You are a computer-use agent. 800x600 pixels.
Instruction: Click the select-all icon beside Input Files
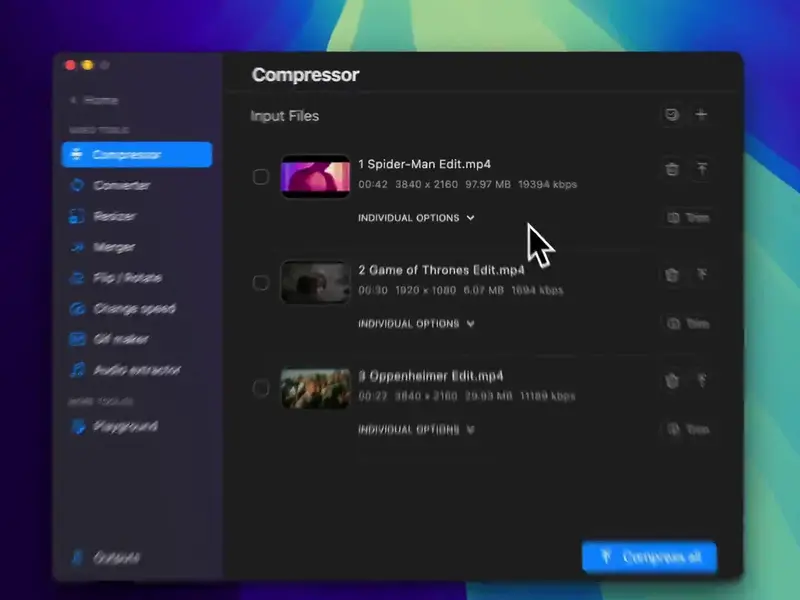tap(672, 114)
